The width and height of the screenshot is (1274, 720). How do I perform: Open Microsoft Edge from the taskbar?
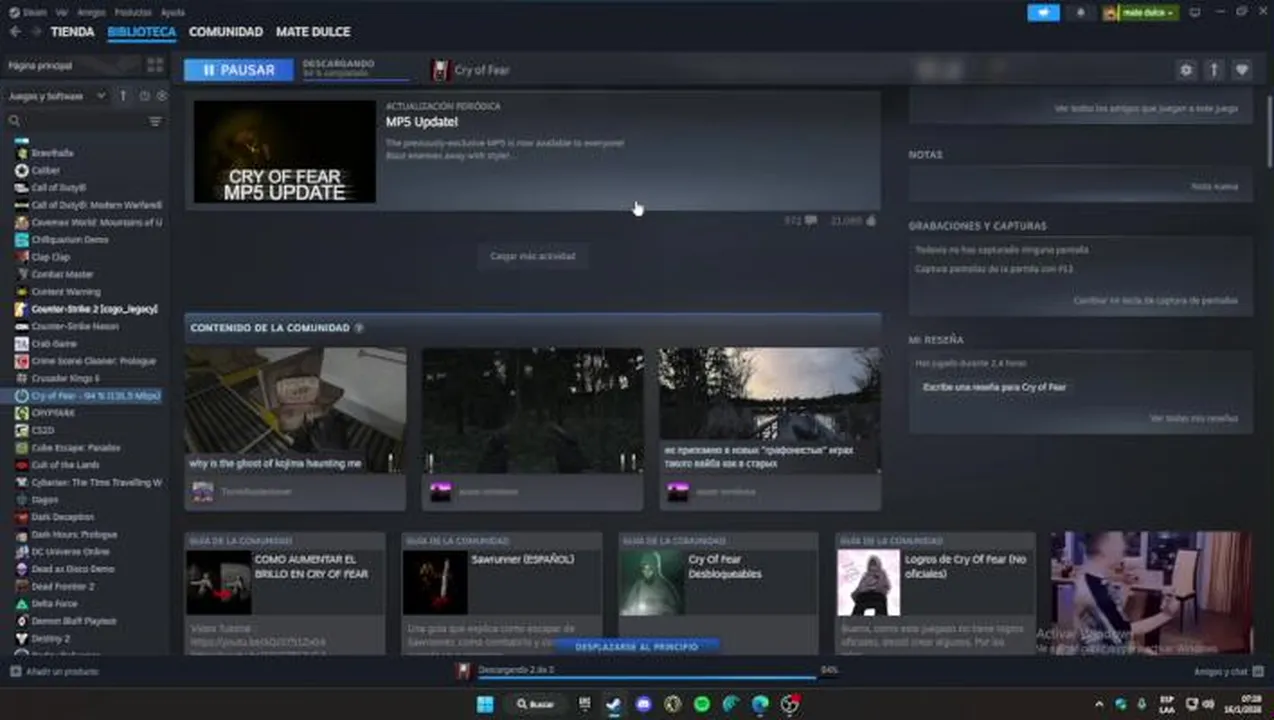(760, 704)
